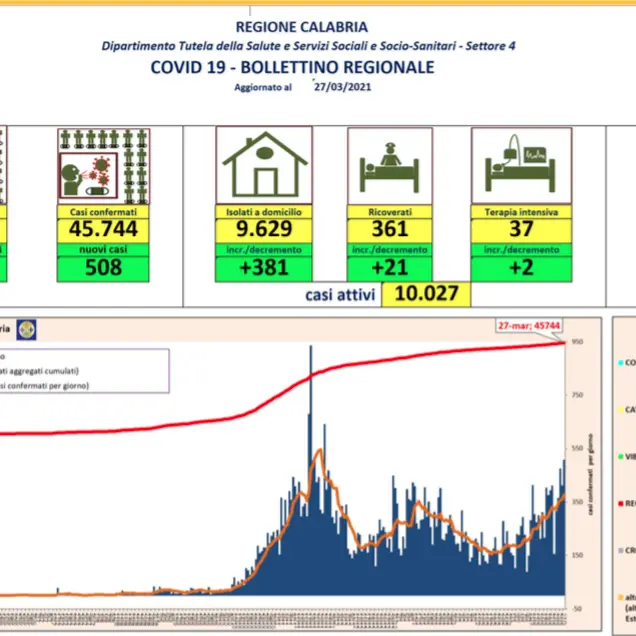Click the Casi confermati value 45.744
Viewport: 636px width, 636px height.
click(103, 229)
